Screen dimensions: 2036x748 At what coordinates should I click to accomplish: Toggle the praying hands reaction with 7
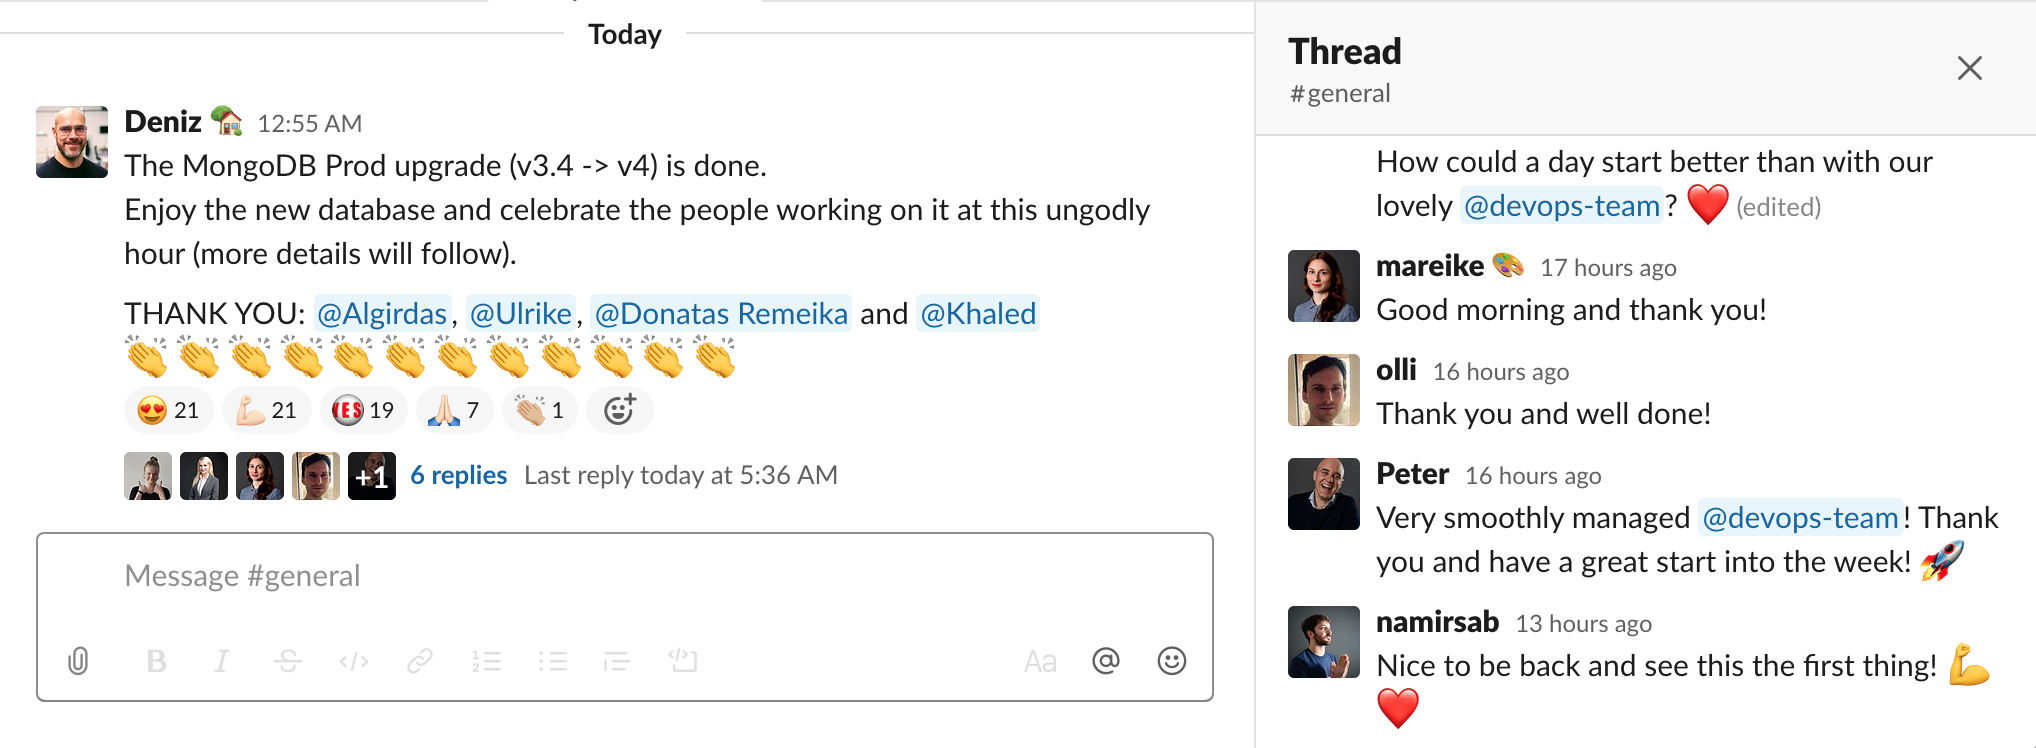coord(455,410)
